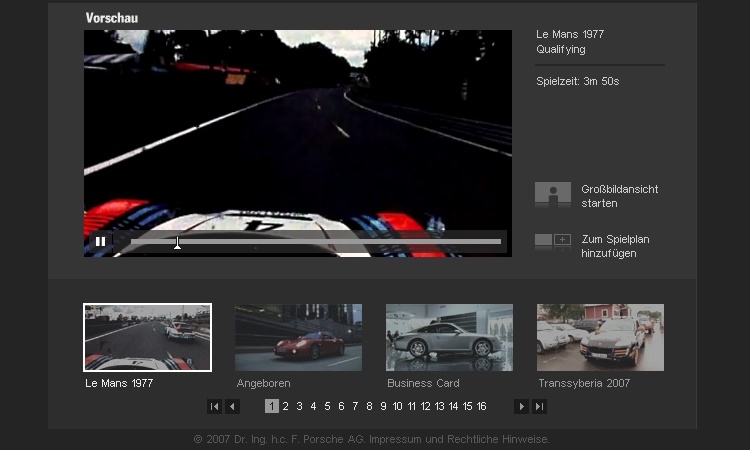Viewport: 750px width, 450px height.
Task: Select the Transsyberia 2007 thumbnail
Action: point(600,337)
